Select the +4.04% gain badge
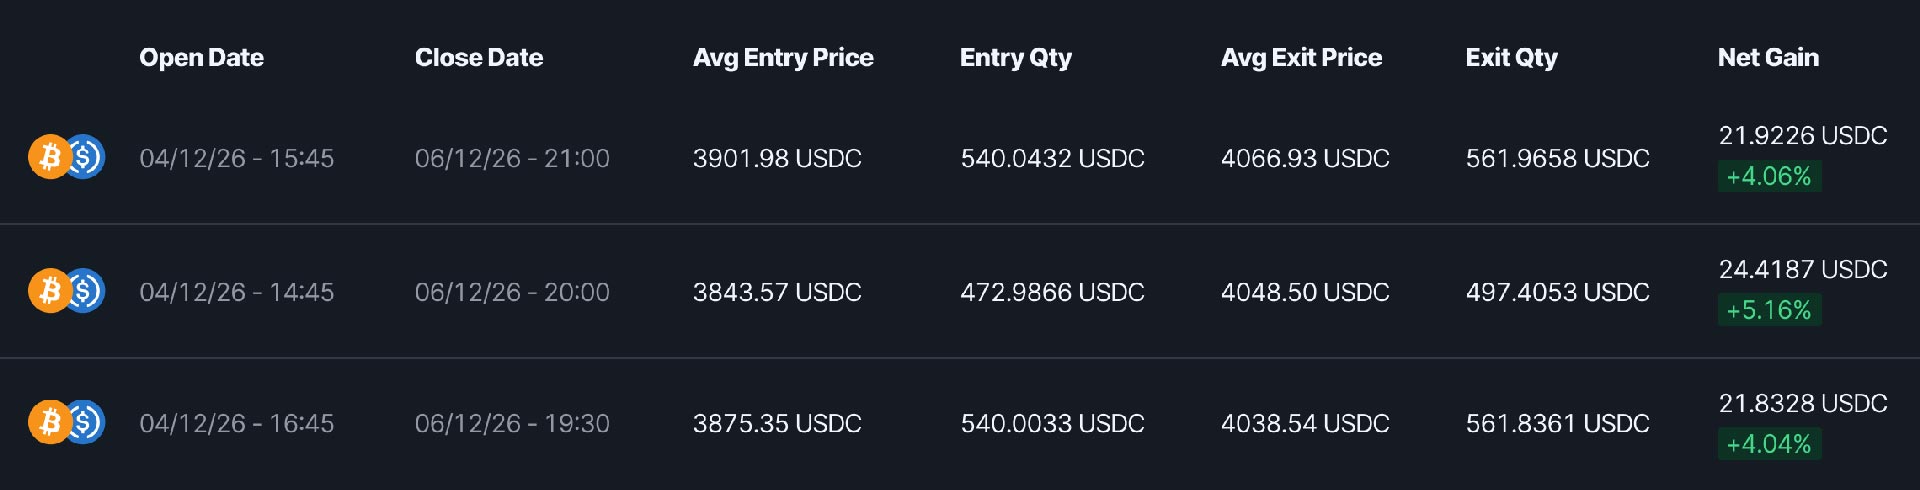The image size is (1920, 490). coord(1769,444)
